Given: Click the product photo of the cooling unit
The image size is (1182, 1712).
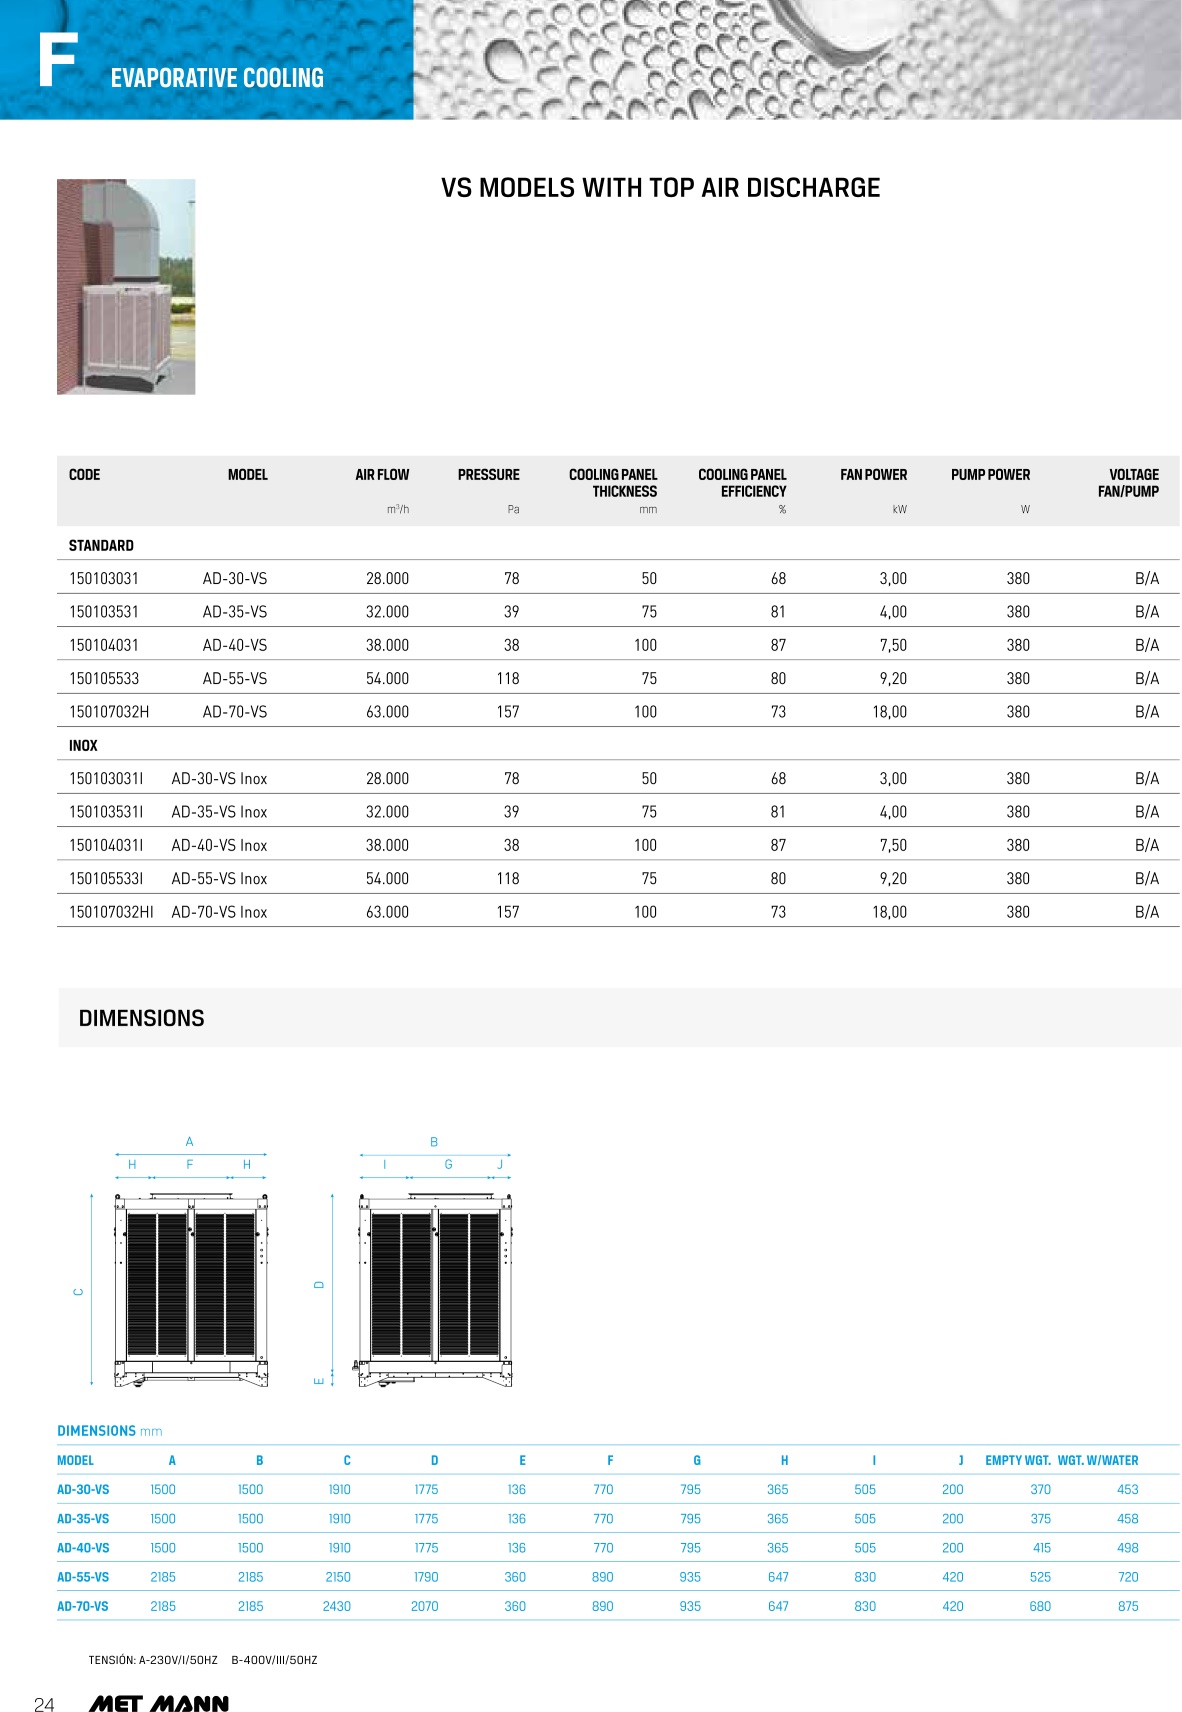Looking at the screenshot, I should pyautogui.click(x=126, y=287).
